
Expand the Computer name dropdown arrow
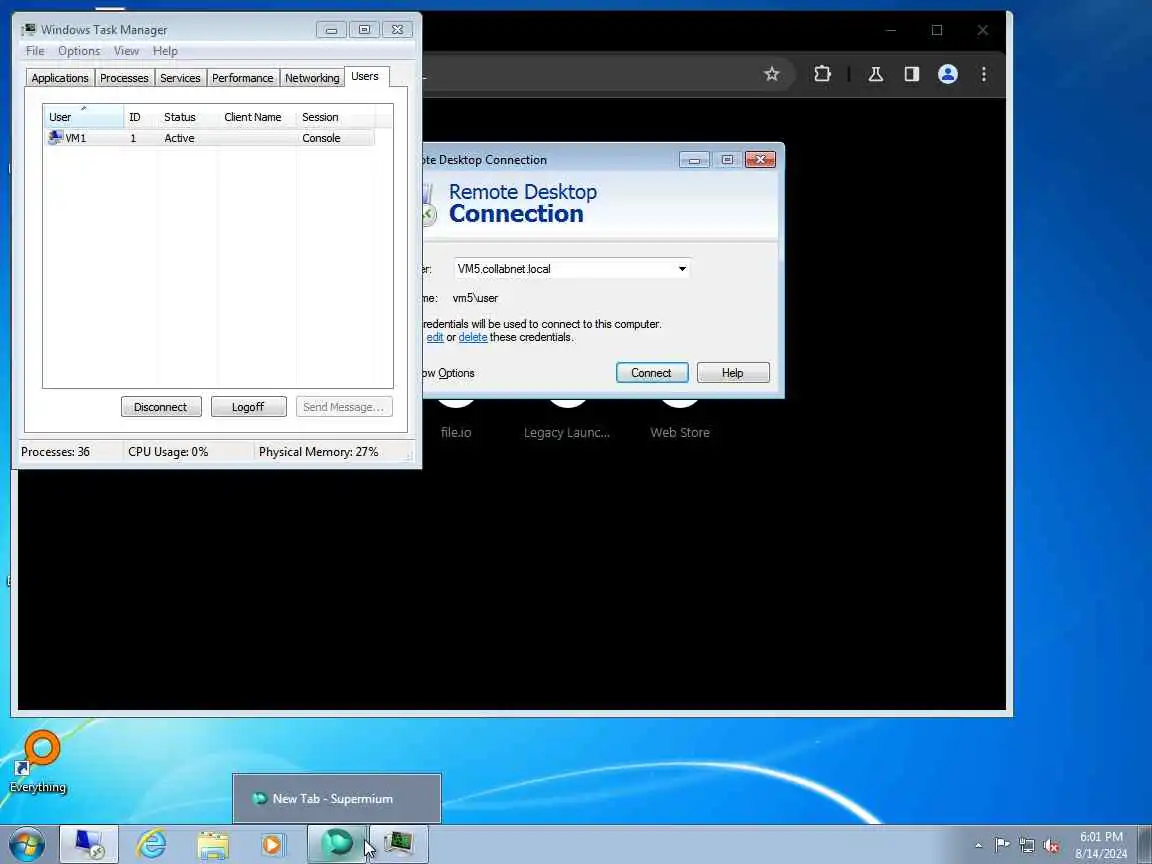683,269
